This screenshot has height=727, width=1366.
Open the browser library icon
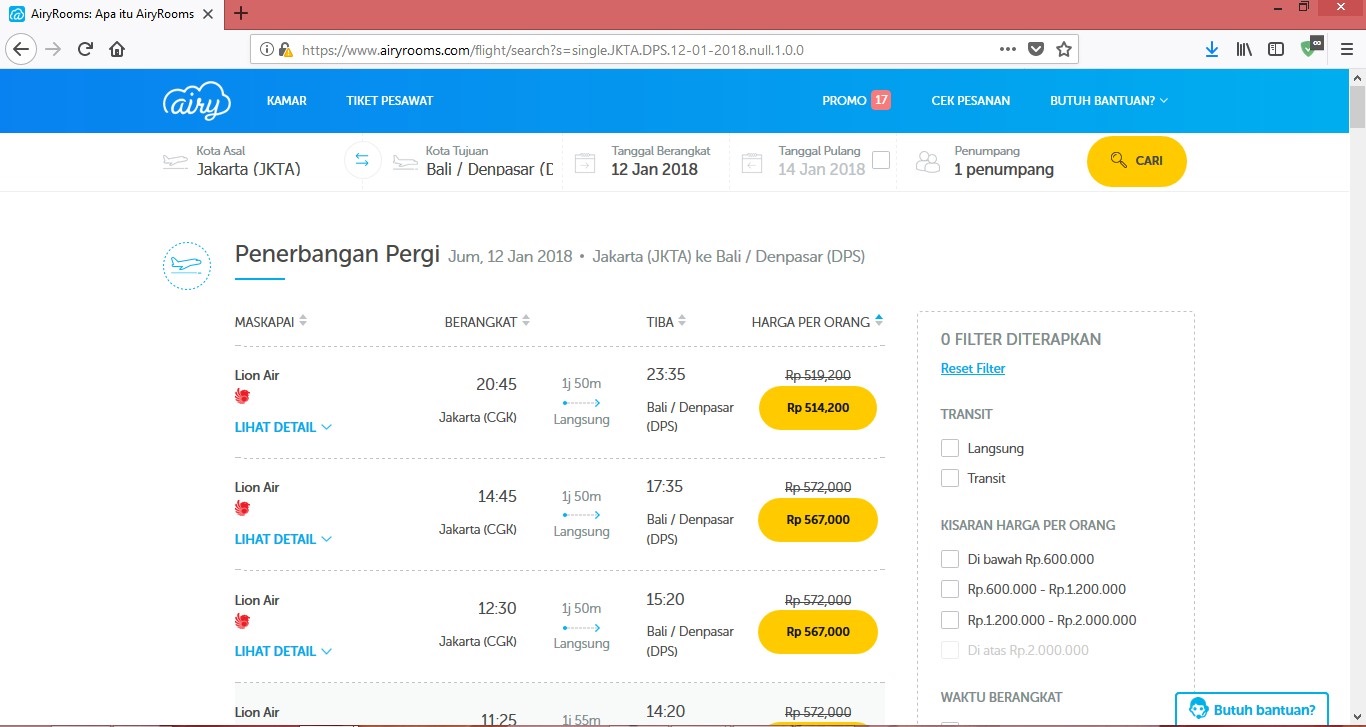pyautogui.click(x=1244, y=49)
